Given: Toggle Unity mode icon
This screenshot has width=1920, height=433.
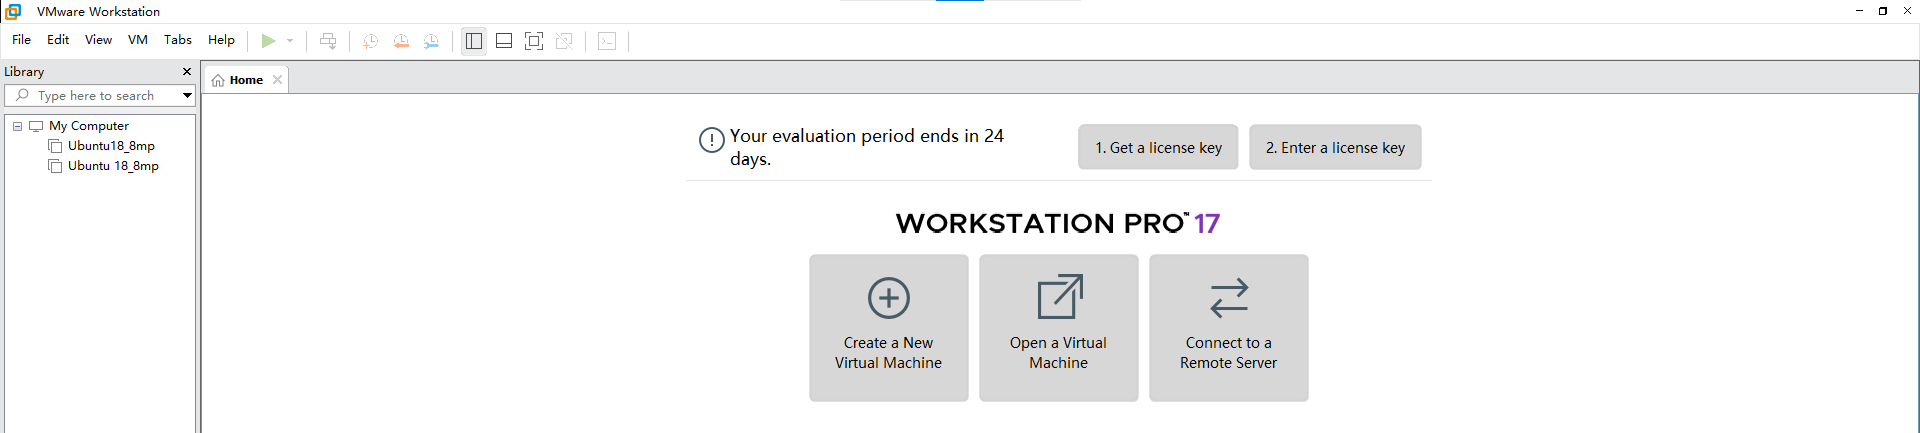Looking at the screenshot, I should coord(564,41).
